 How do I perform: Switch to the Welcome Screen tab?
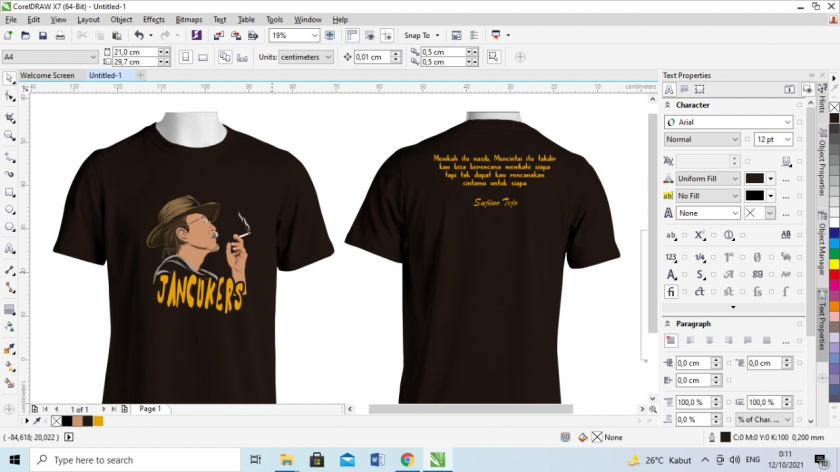[x=47, y=76]
